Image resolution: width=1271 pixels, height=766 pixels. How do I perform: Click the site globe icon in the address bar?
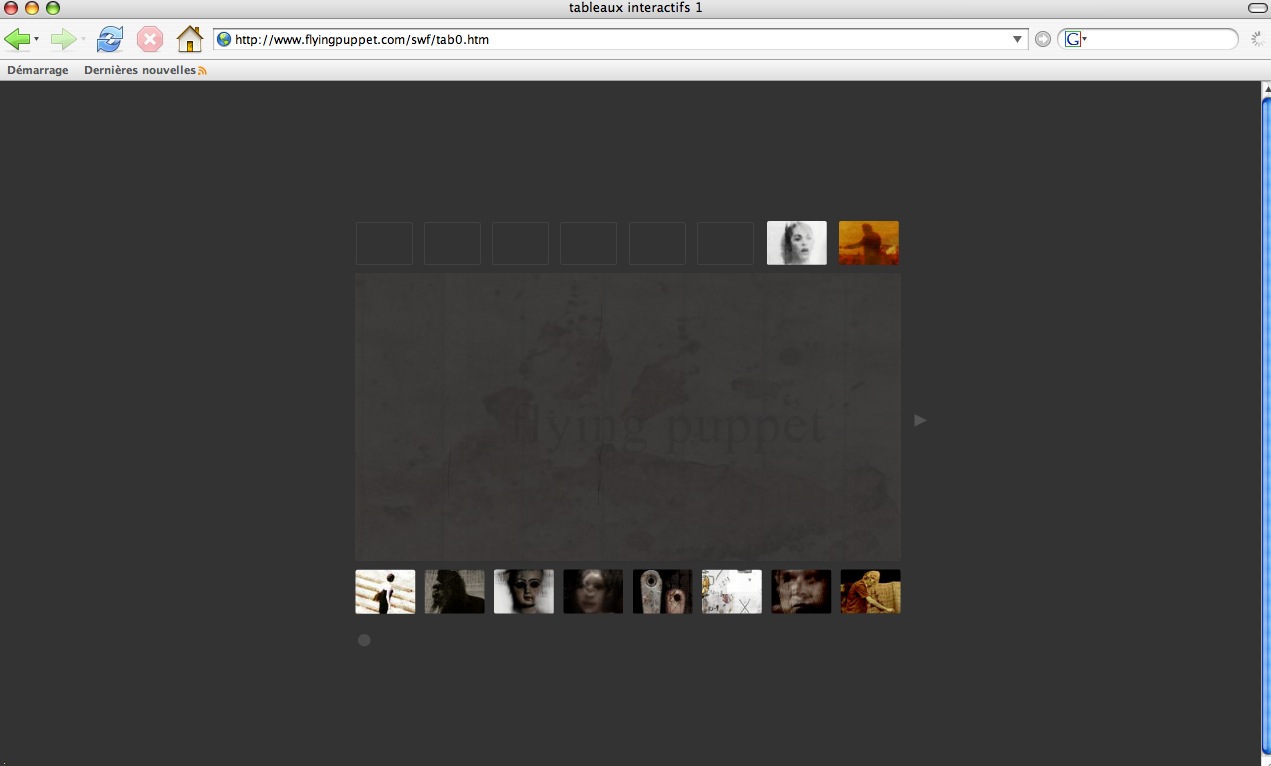224,39
